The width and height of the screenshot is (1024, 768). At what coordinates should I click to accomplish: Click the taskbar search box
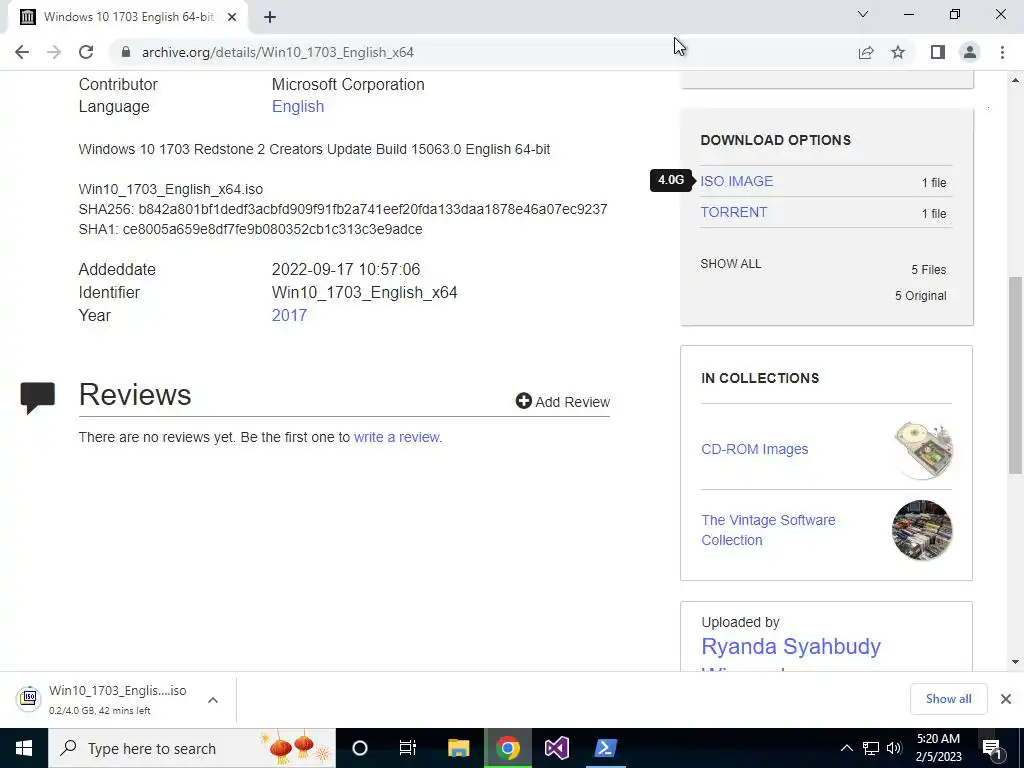[192, 748]
